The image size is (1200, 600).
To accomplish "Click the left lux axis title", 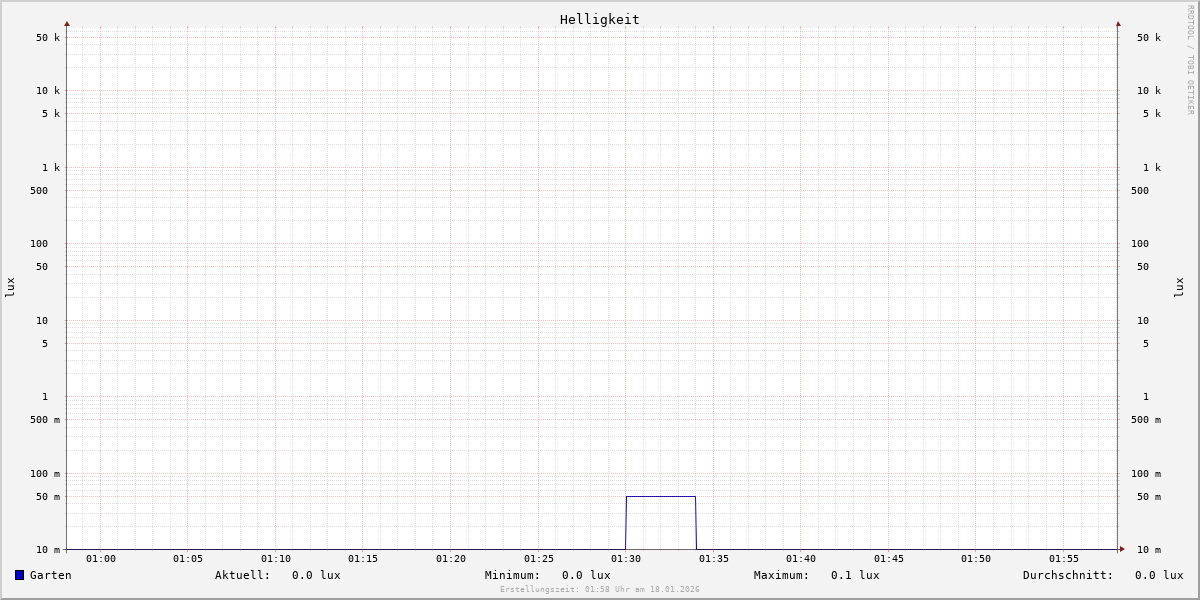I will point(10,287).
